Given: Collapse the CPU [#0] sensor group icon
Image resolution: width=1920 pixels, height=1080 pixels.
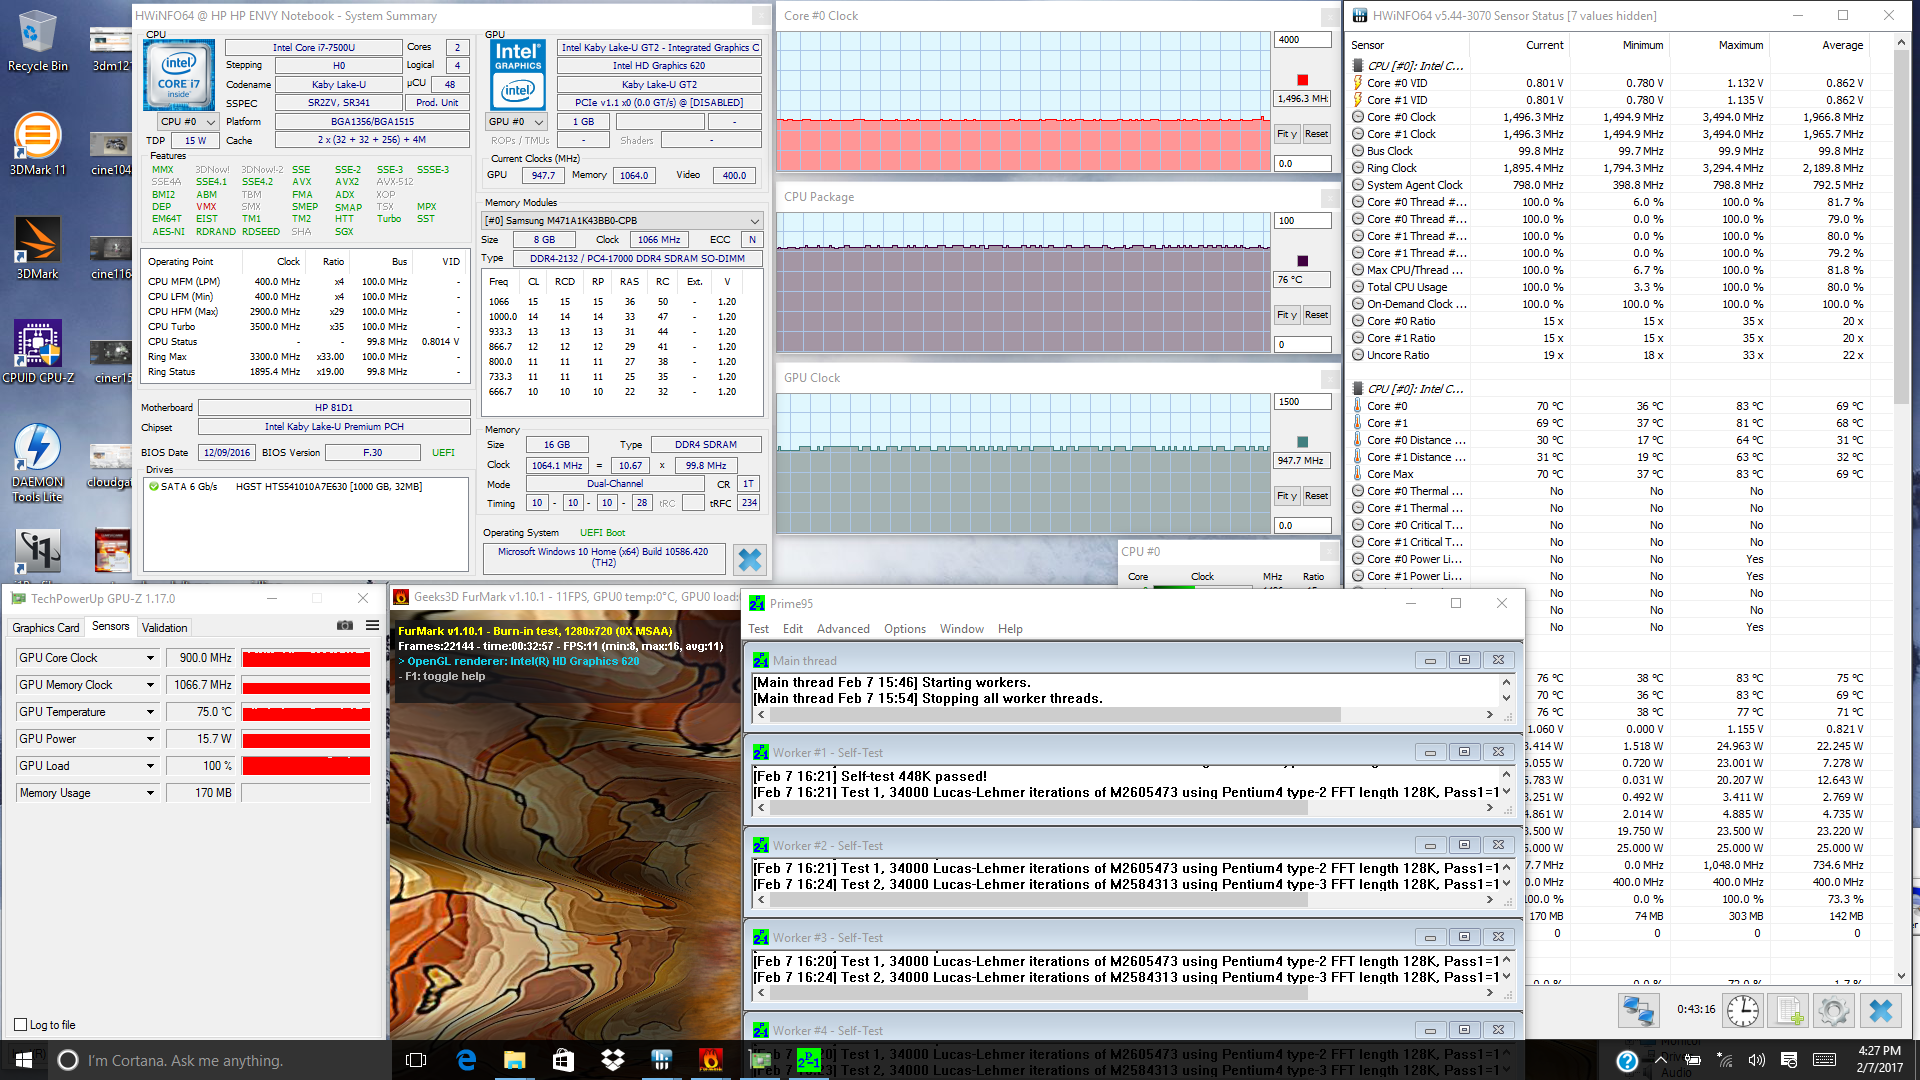Looking at the screenshot, I should point(1358,66).
